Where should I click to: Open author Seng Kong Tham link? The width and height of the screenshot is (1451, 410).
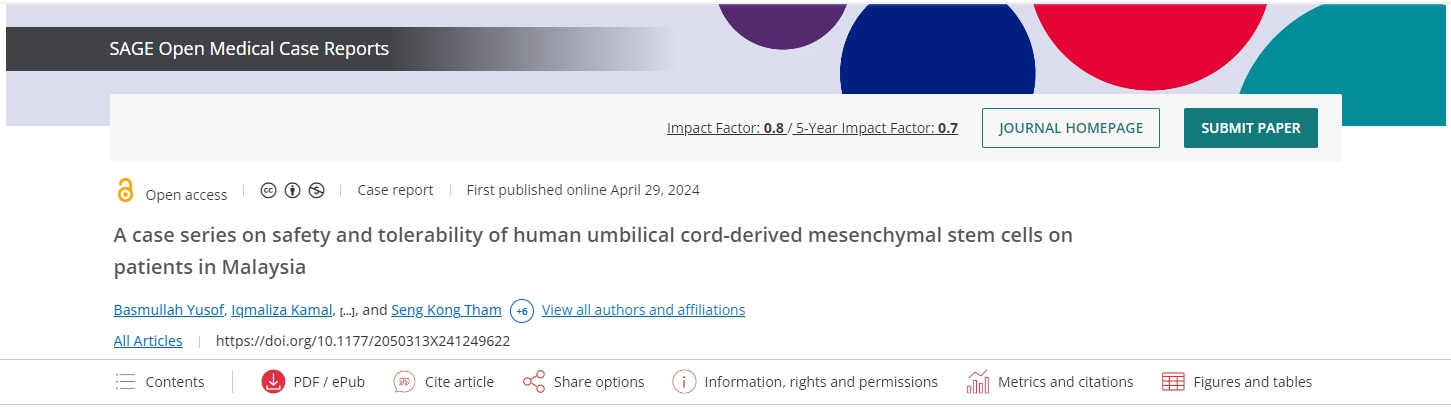point(446,310)
